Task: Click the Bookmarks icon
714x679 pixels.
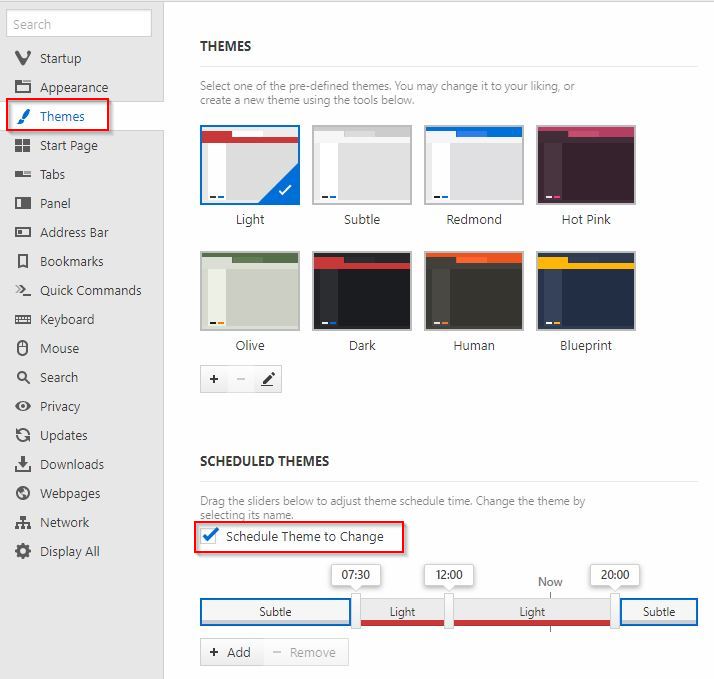Action: (23, 261)
